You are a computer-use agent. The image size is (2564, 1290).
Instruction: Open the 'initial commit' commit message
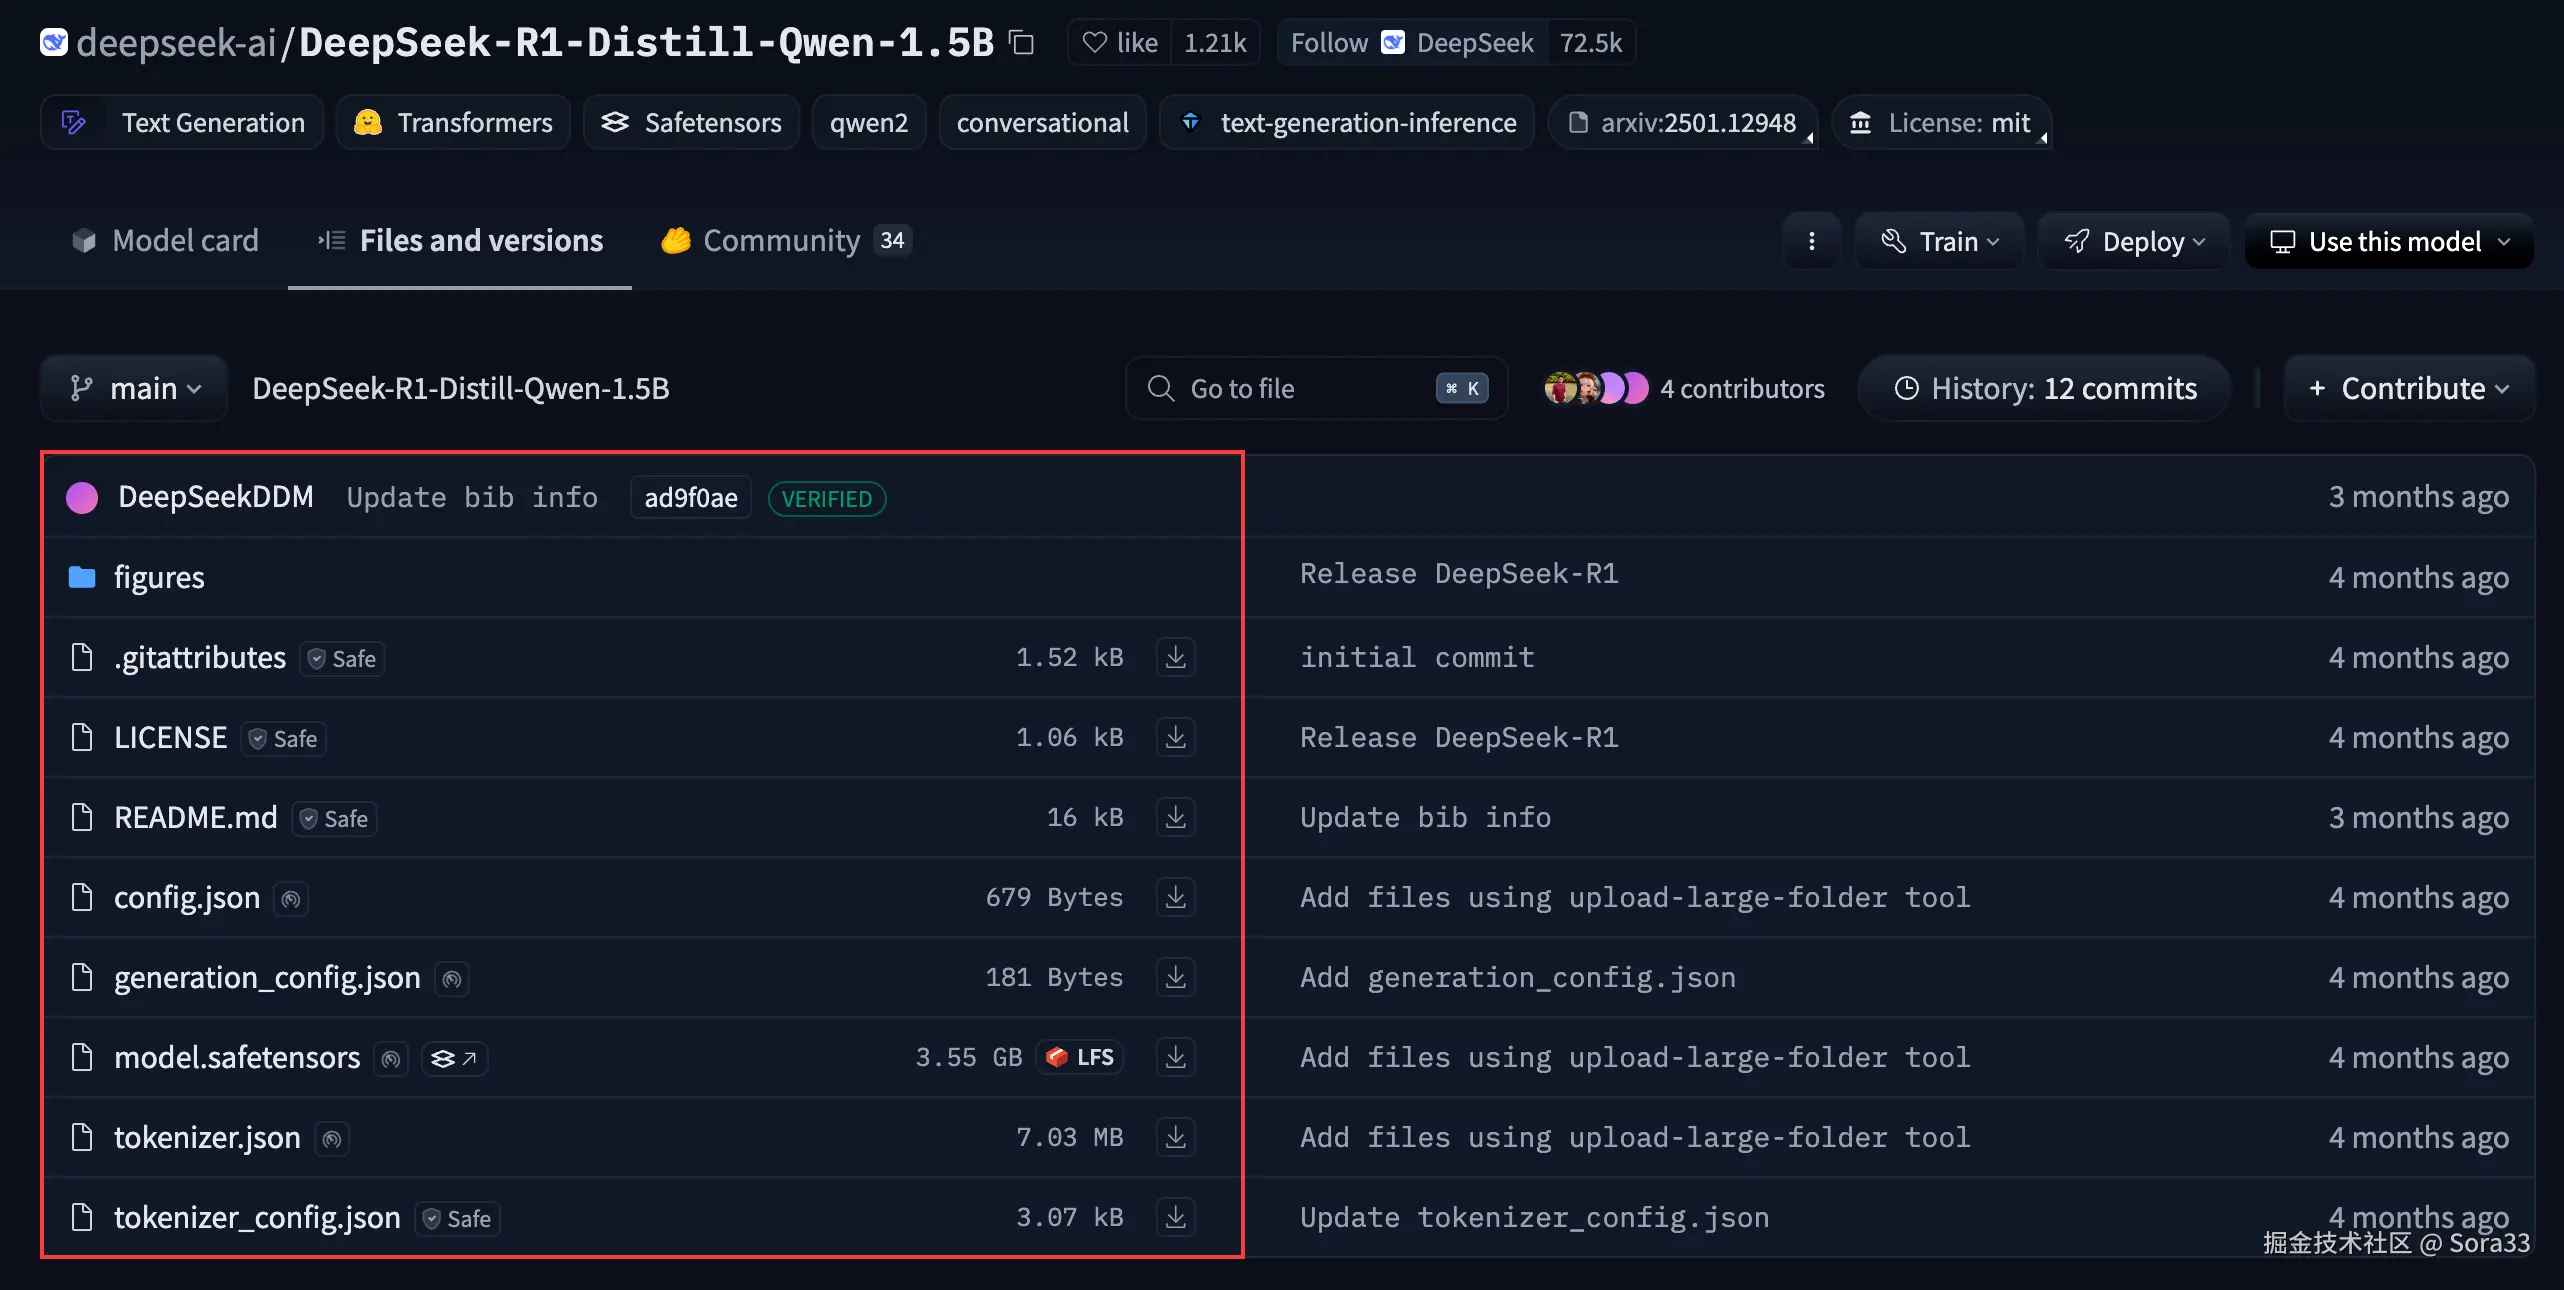click(x=1417, y=657)
